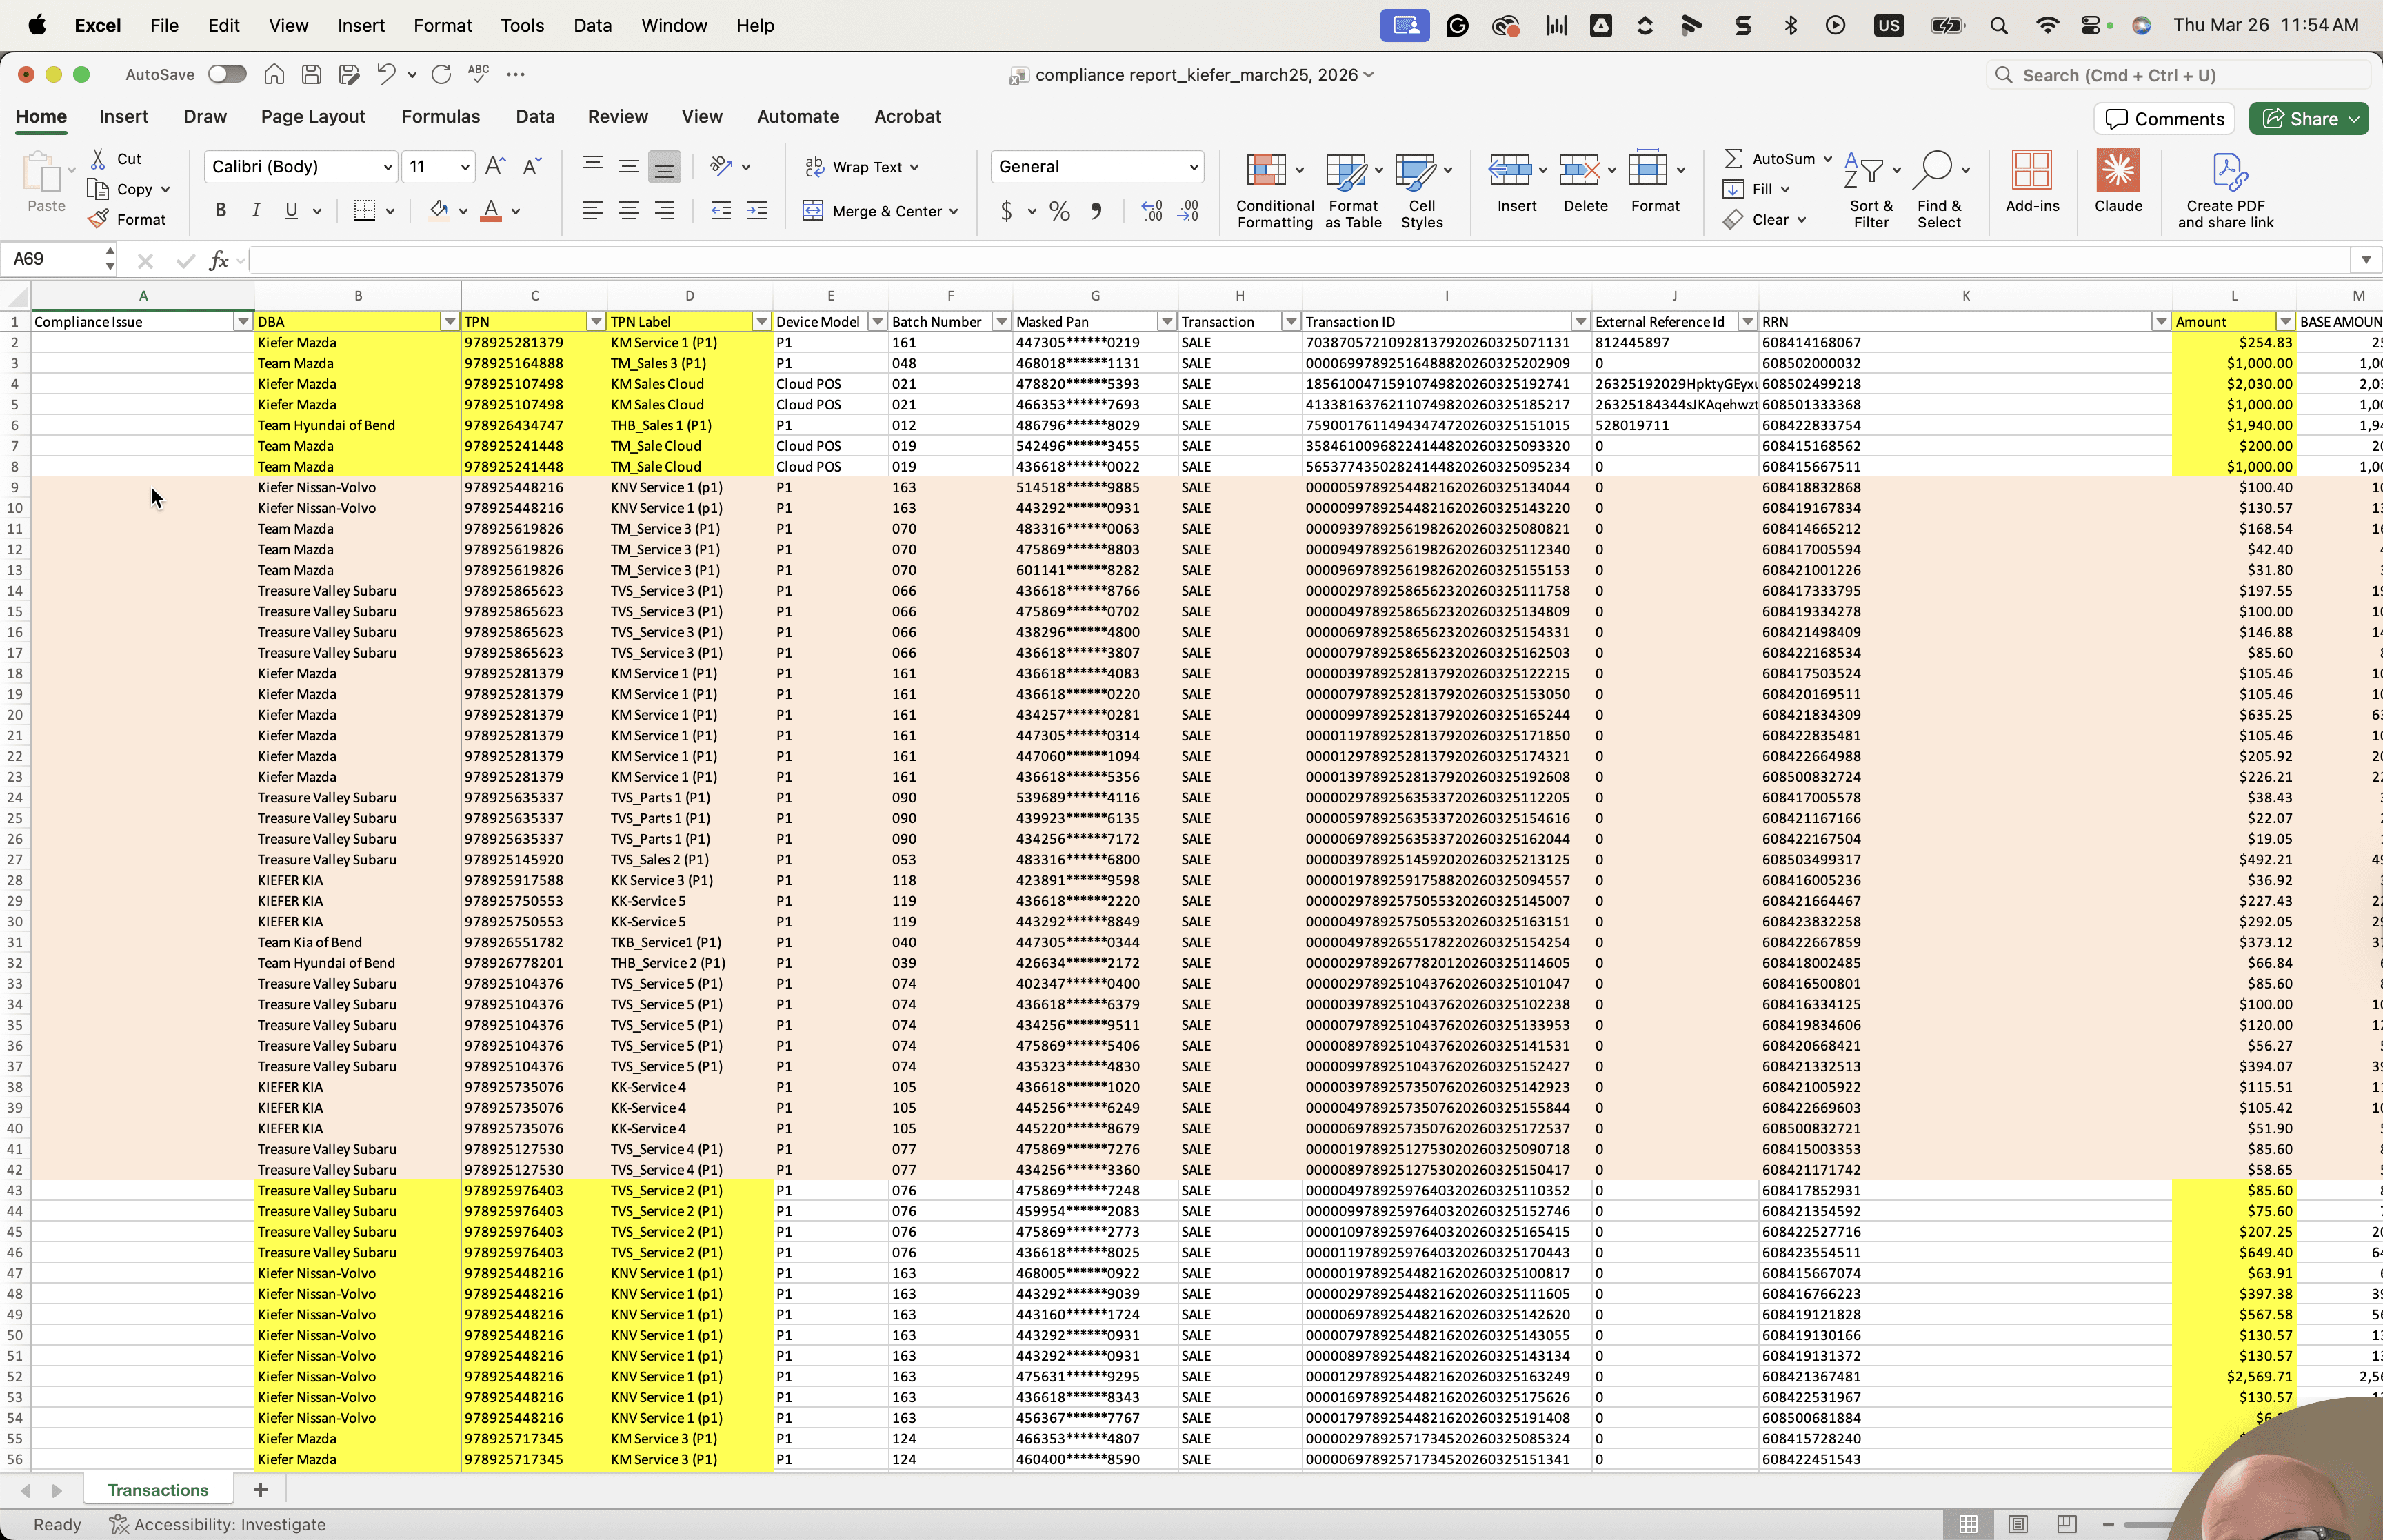The image size is (2383, 1540).
Task: Open Cell Styles gallery
Action: (1422, 190)
